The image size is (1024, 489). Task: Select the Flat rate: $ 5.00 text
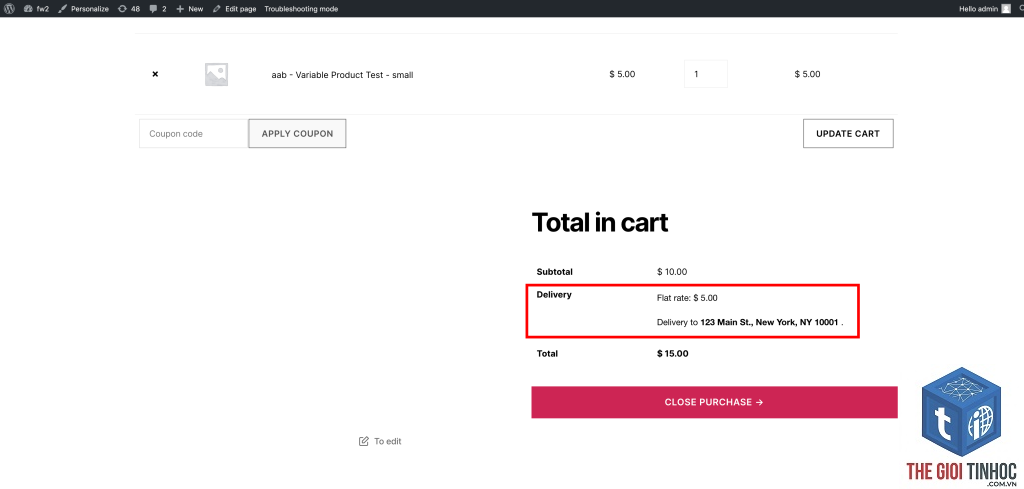click(687, 298)
